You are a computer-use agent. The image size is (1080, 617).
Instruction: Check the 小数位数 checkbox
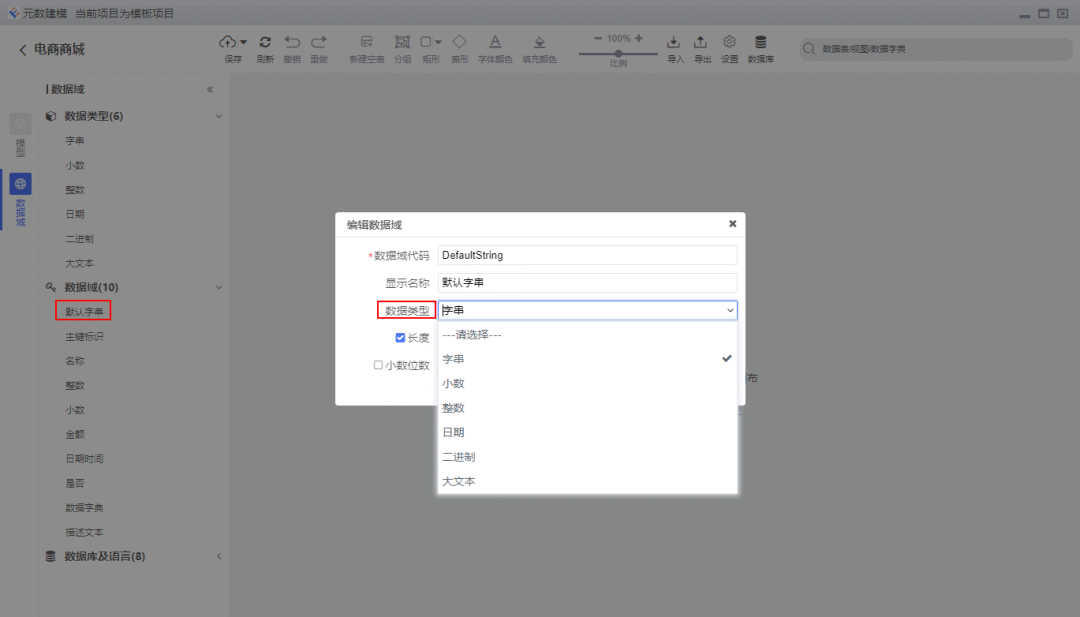coord(378,365)
